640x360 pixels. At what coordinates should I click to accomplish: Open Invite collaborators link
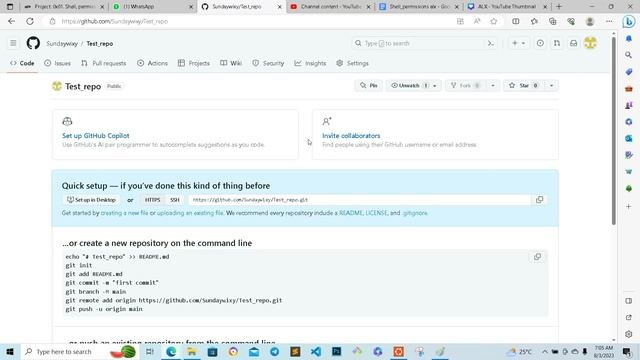tap(351, 136)
